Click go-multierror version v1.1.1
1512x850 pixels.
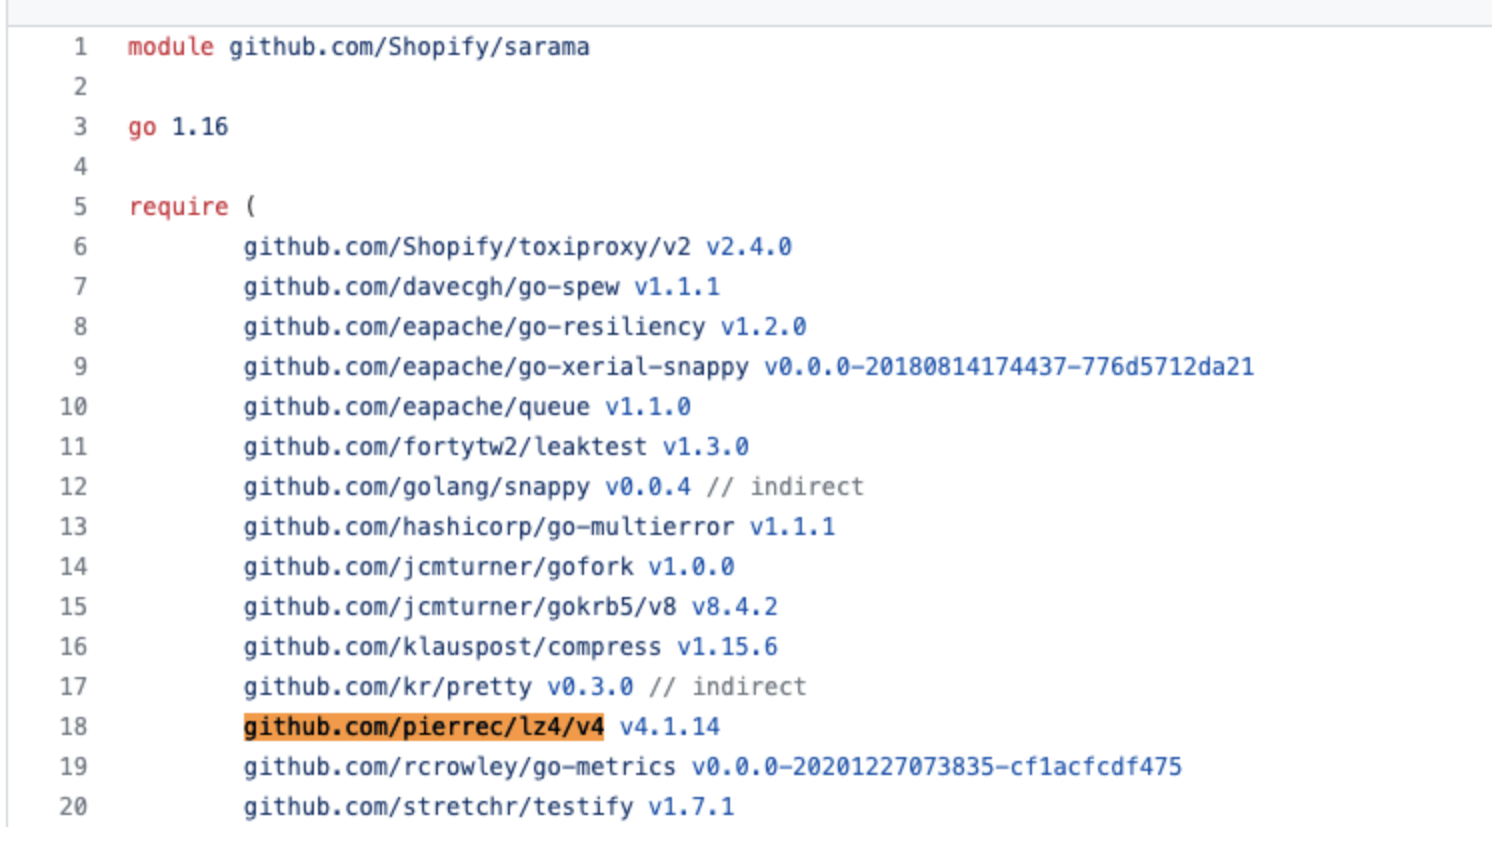tap(792, 527)
